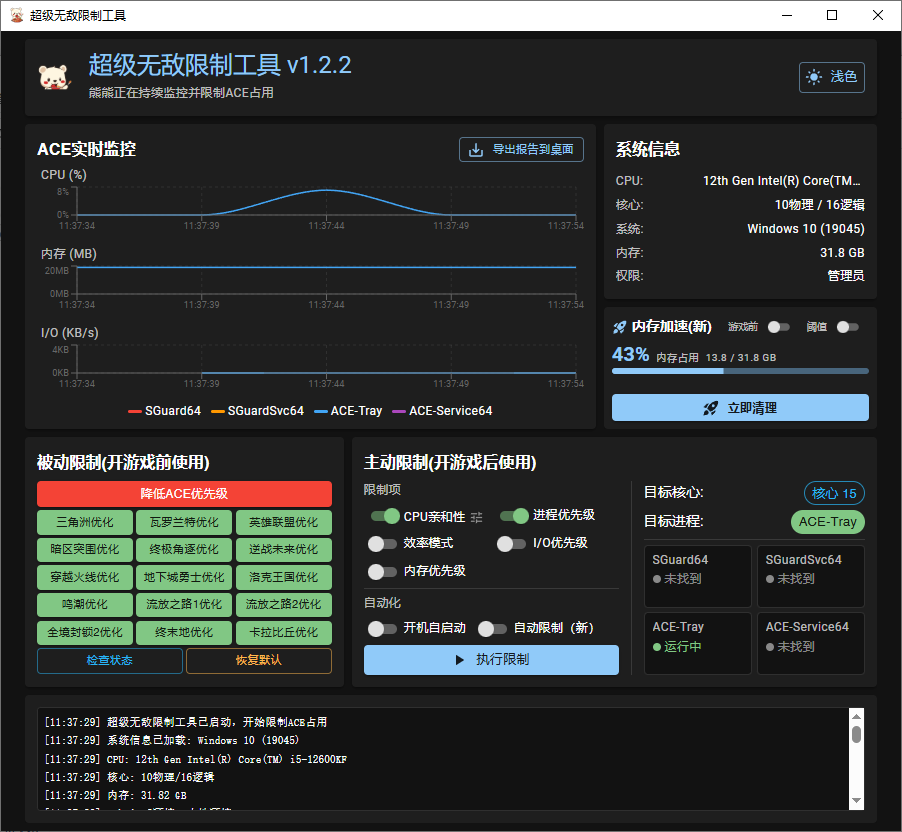Click 执行限制 button
Image resolution: width=902 pixels, height=832 pixels.
point(491,660)
